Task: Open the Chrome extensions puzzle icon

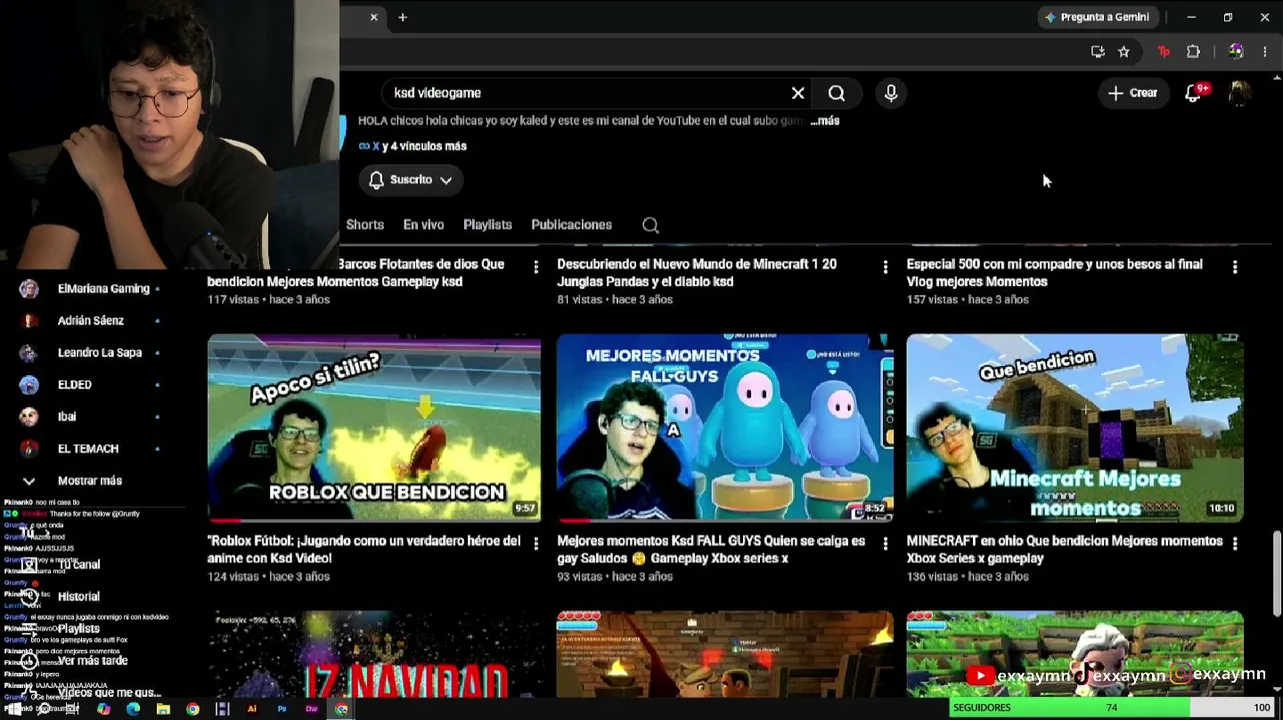Action: (x=1193, y=52)
